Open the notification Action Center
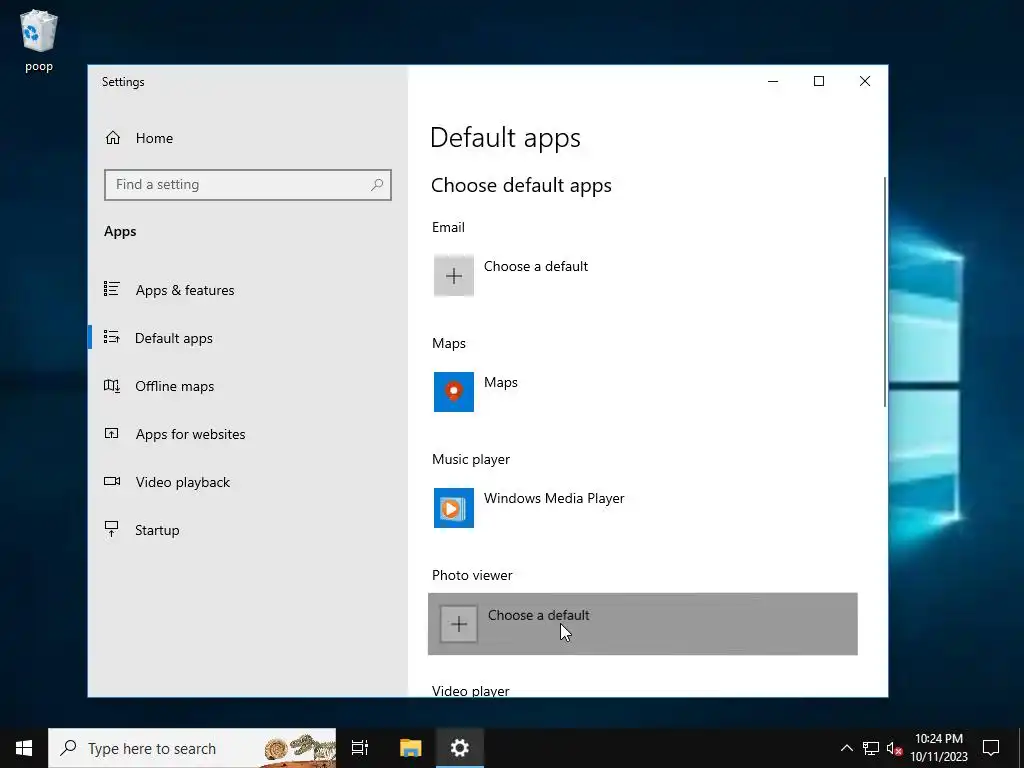The width and height of the screenshot is (1024, 768). 991,748
